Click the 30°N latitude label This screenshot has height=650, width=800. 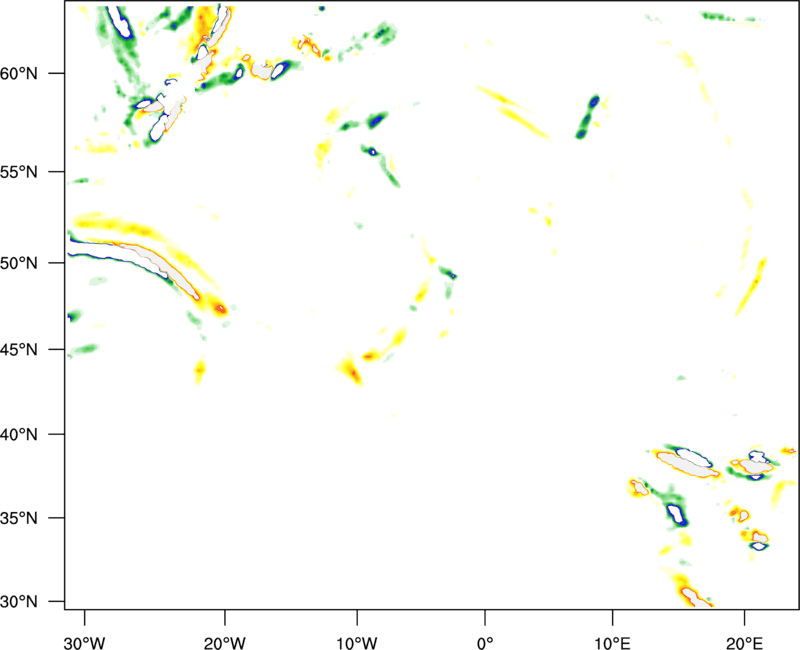pyautogui.click(x=19, y=602)
